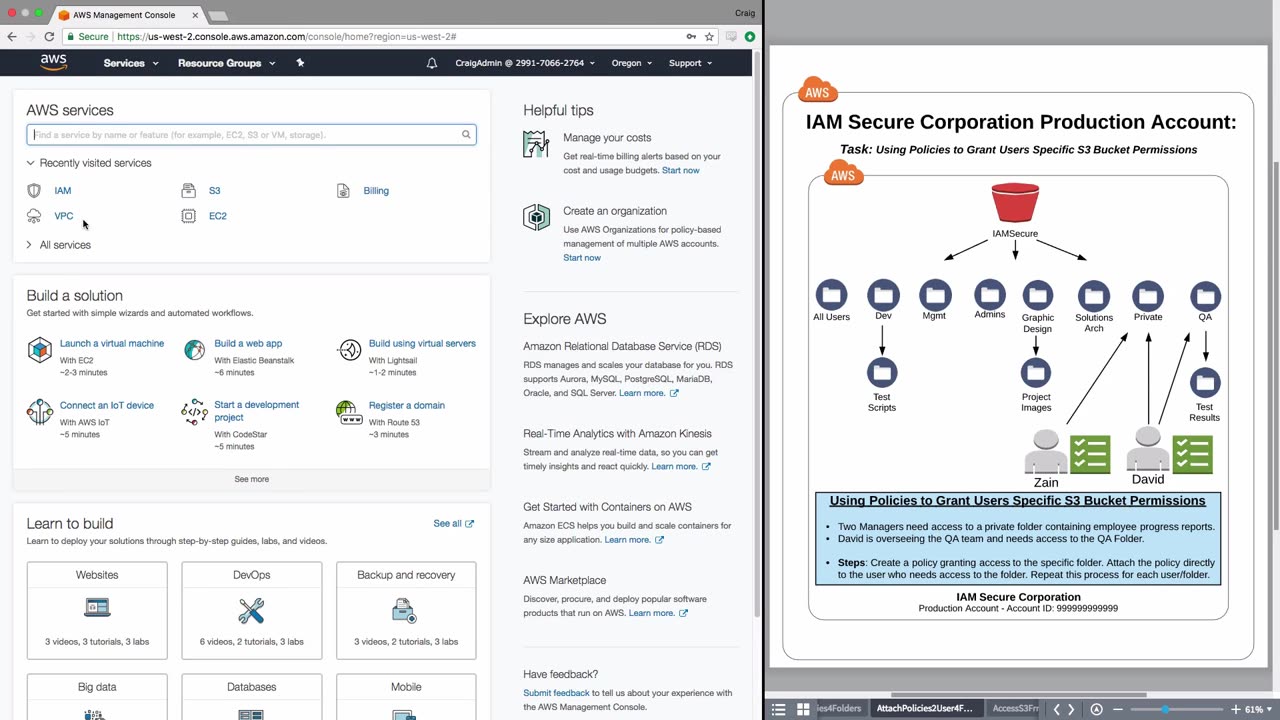Click Start now under Manage your costs

coord(681,170)
